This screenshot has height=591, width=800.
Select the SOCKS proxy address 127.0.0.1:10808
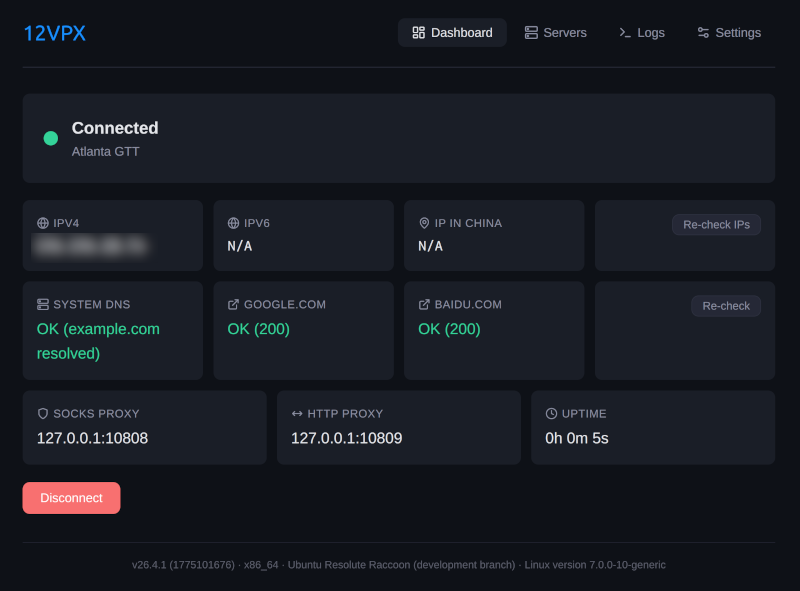pyautogui.click(x=92, y=438)
